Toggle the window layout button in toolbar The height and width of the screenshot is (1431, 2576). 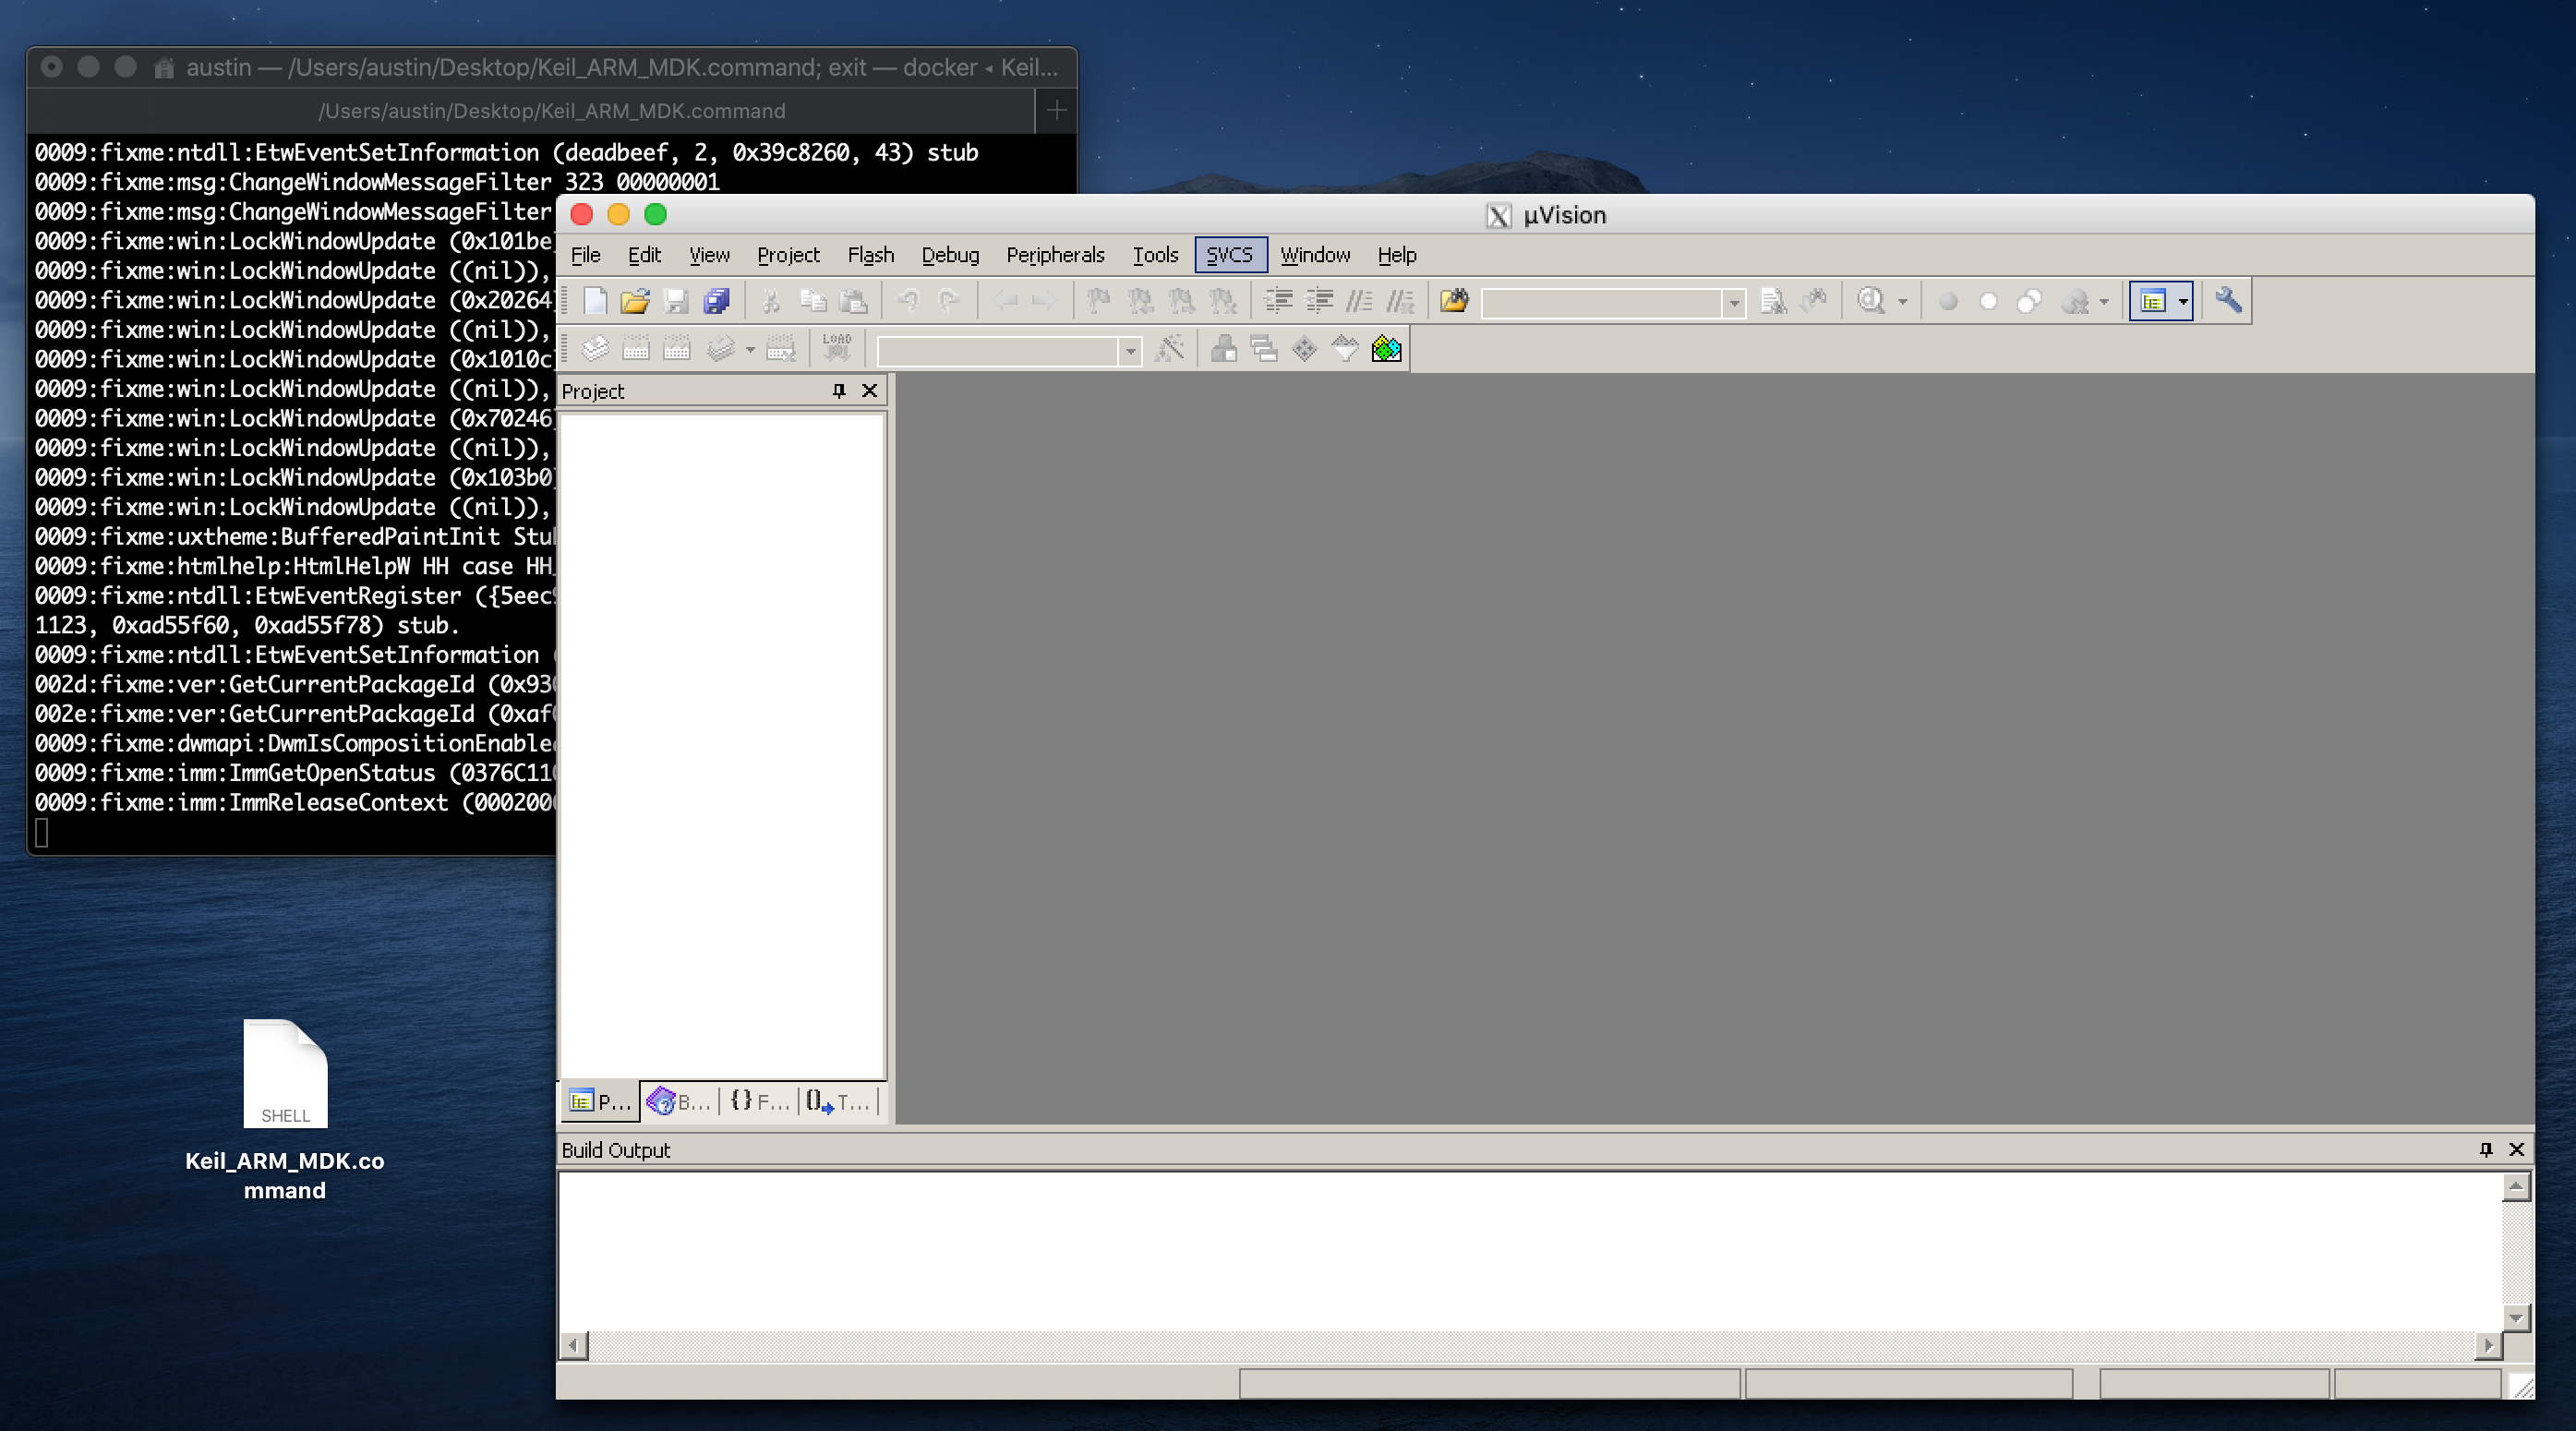point(2152,301)
